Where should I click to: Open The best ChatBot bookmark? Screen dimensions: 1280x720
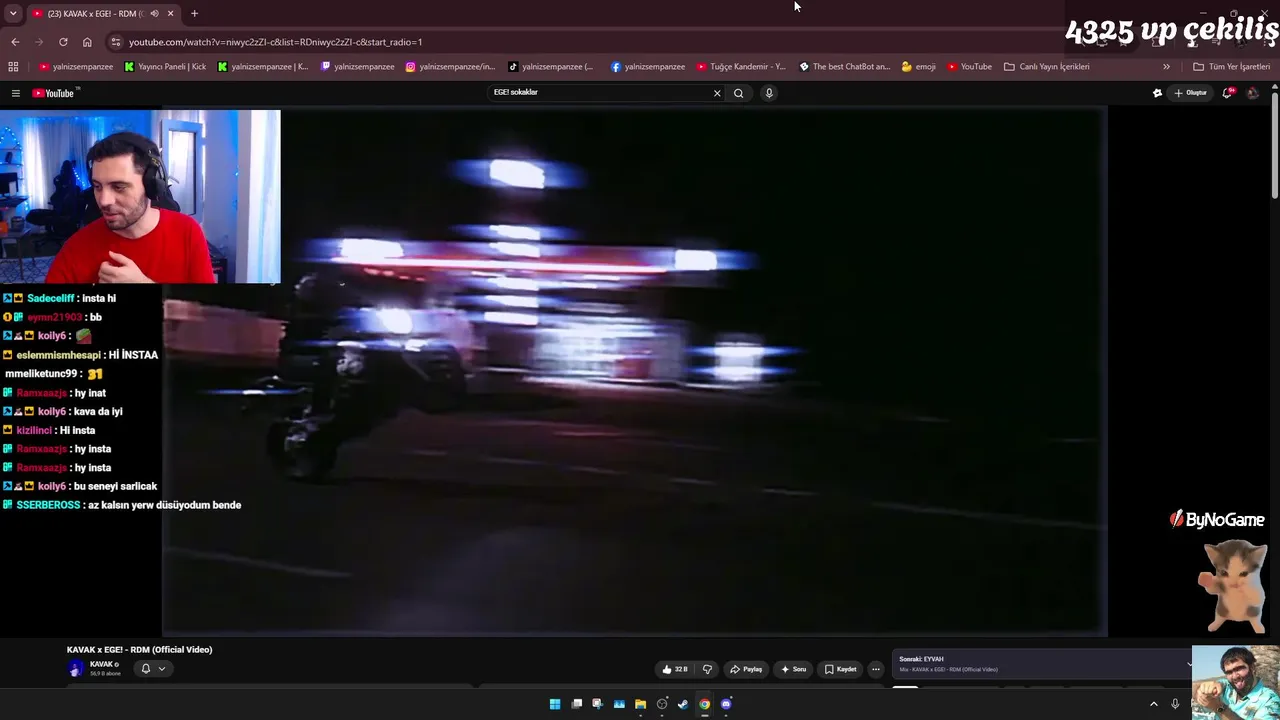tap(845, 67)
